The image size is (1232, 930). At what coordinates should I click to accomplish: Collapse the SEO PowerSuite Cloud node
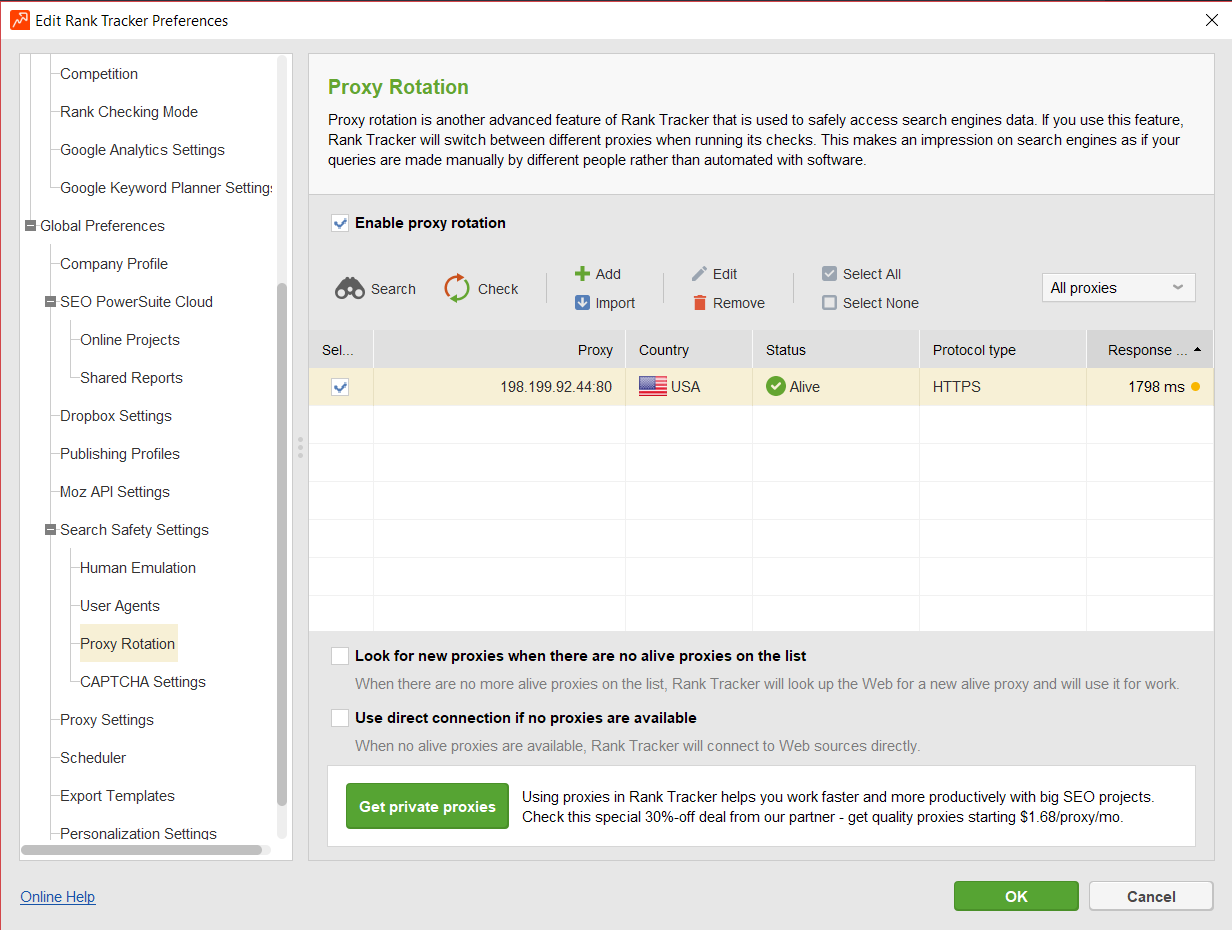(51, 302)
